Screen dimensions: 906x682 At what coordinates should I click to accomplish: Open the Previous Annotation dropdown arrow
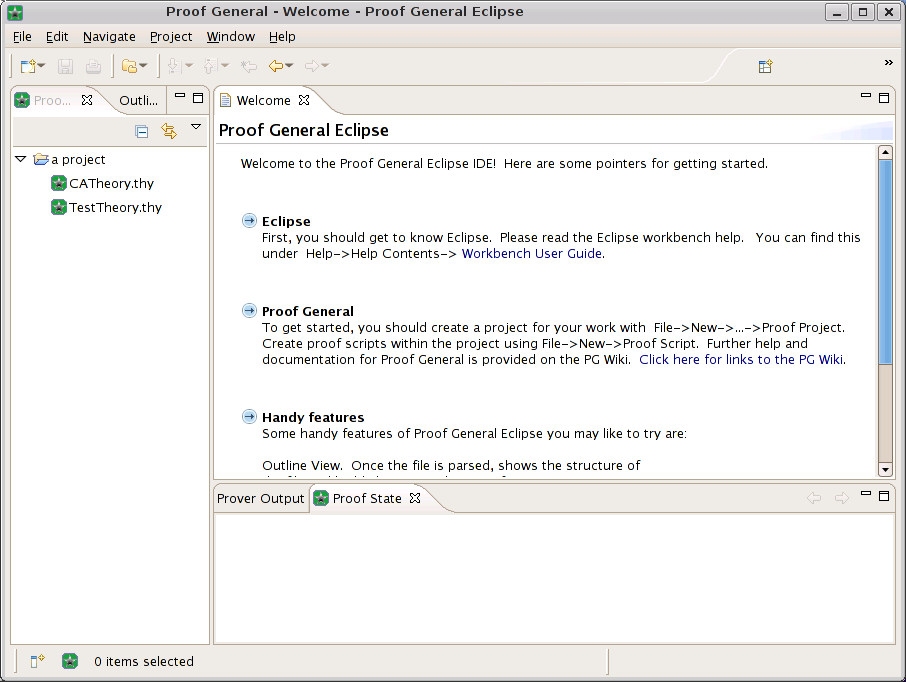225,66
